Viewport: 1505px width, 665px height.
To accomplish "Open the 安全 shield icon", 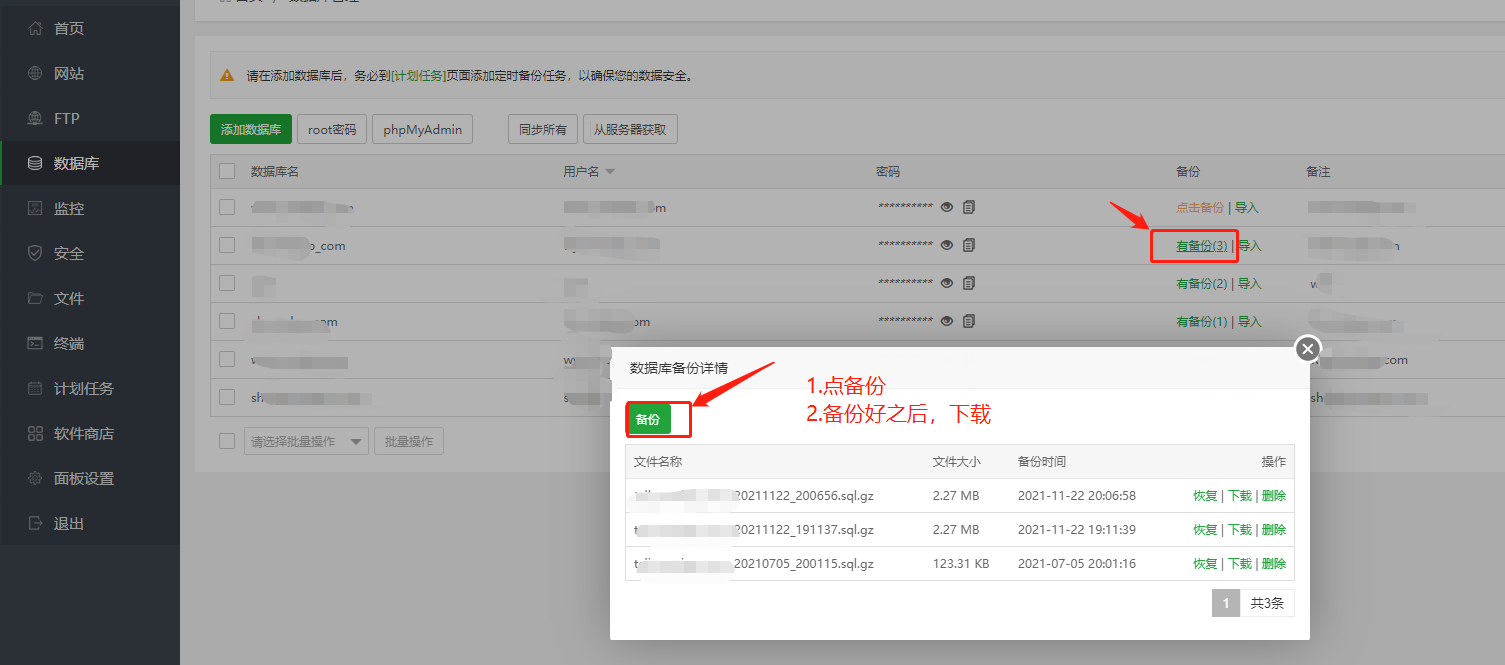I will pos(36,253).
